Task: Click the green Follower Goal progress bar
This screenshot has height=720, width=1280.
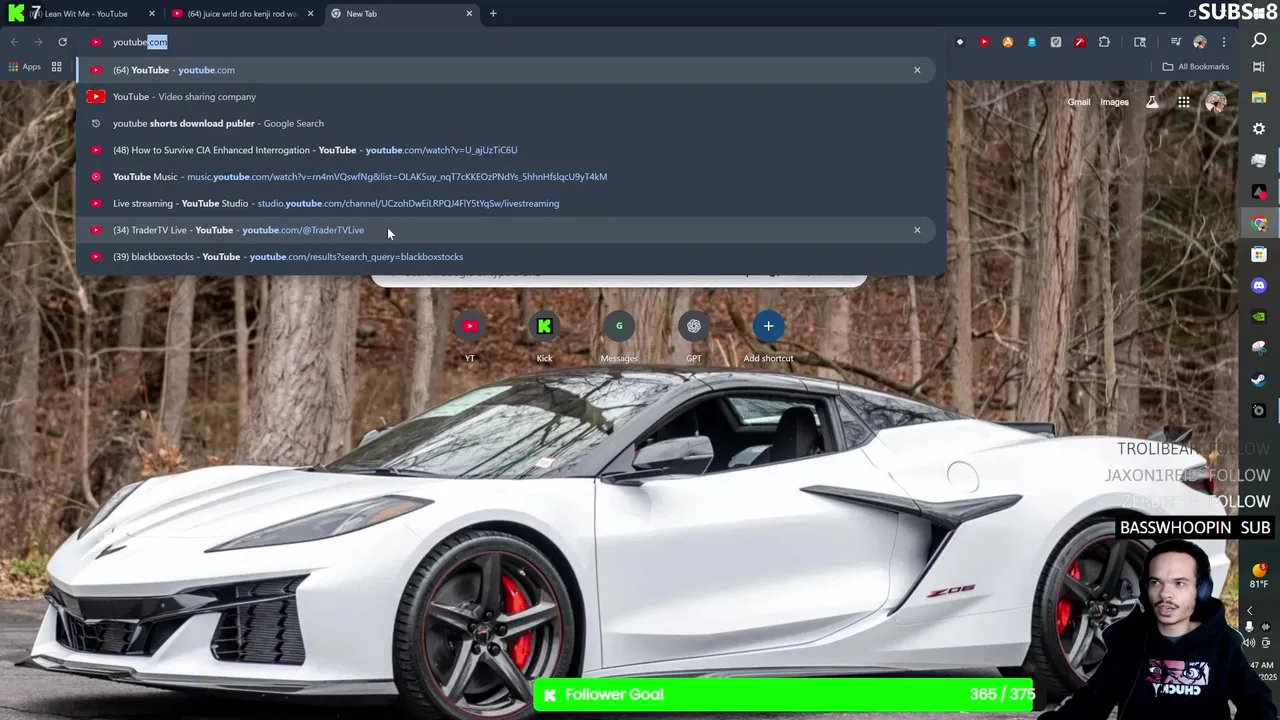Action: tap(785, 695)
